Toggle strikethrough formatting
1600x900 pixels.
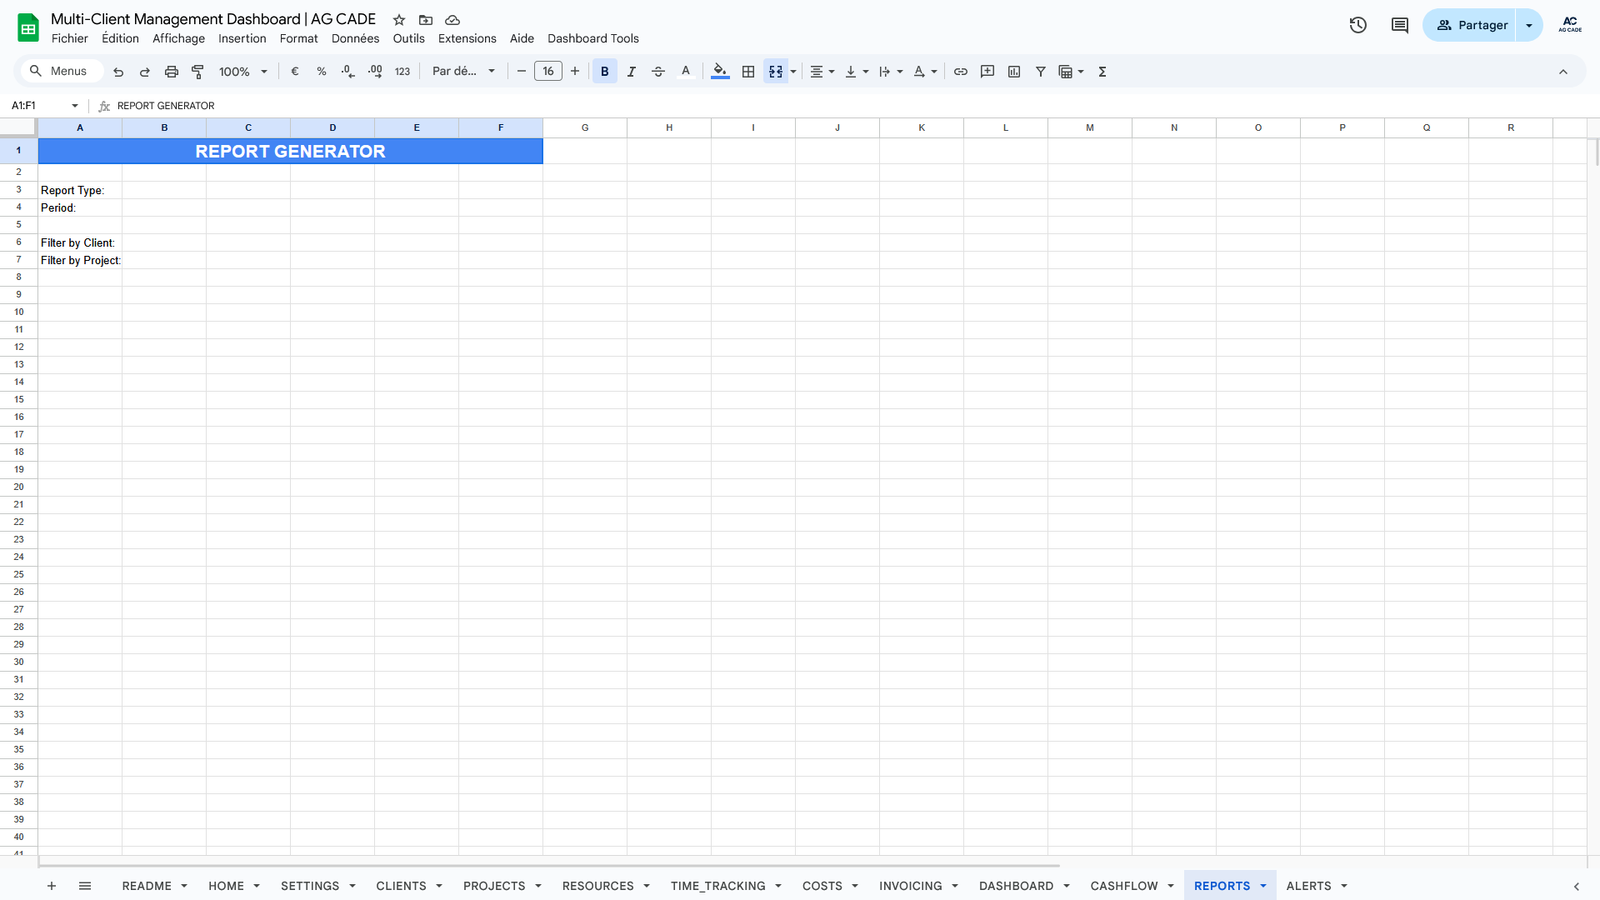point(658,72)
